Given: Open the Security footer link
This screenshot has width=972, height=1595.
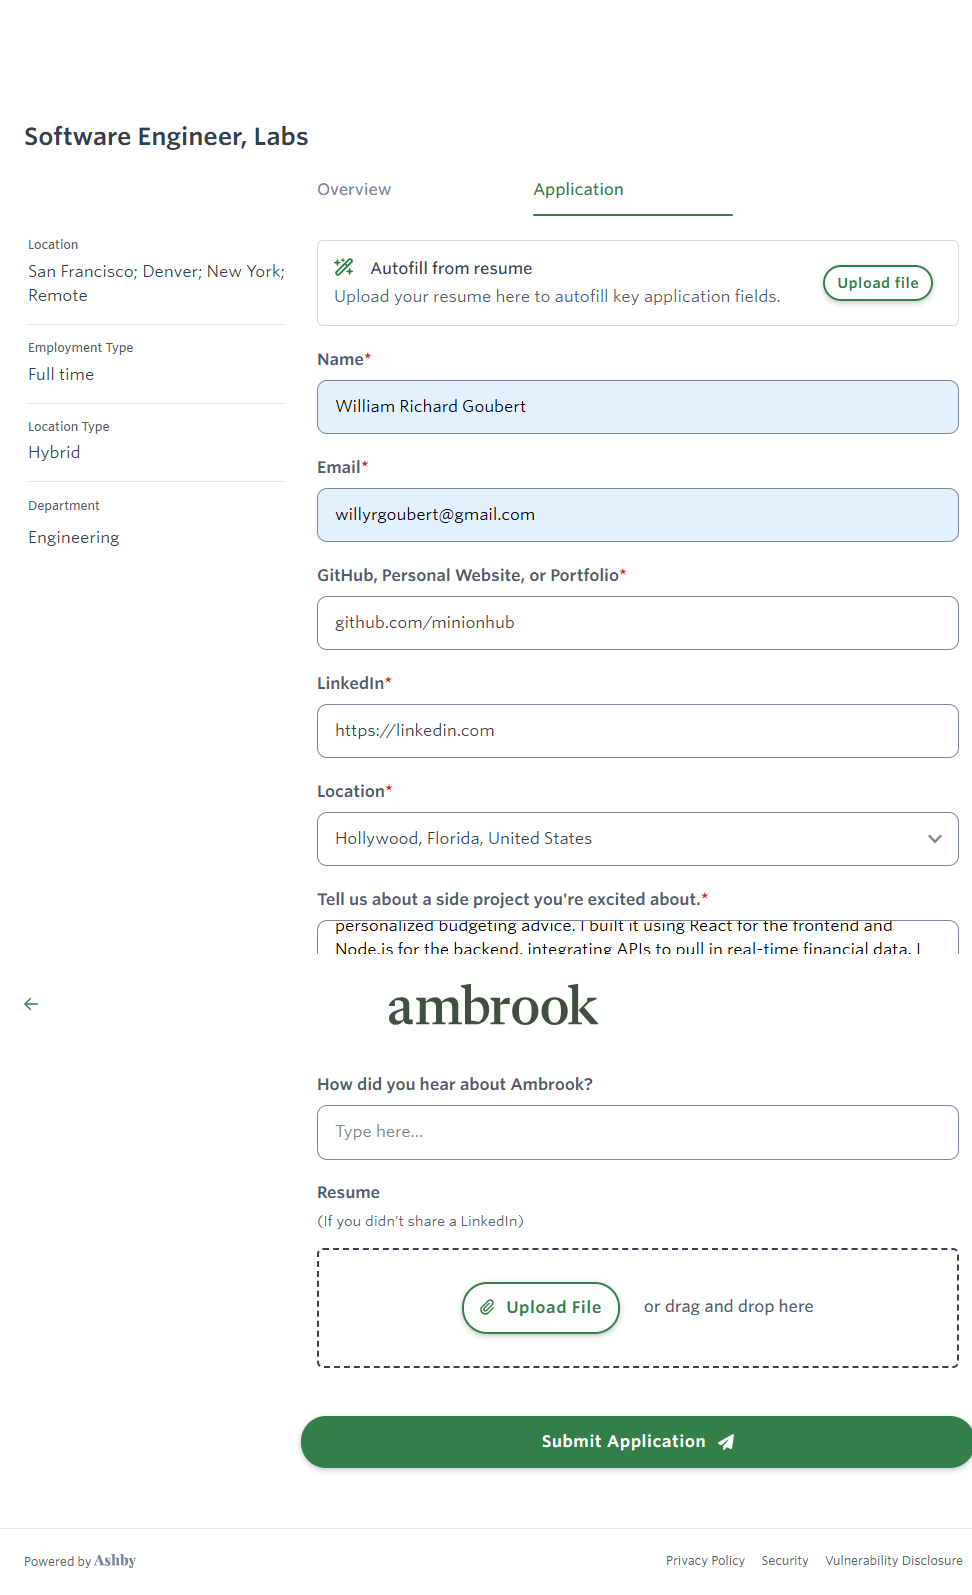Looking at the screenshot, I should pos(785,1560).
